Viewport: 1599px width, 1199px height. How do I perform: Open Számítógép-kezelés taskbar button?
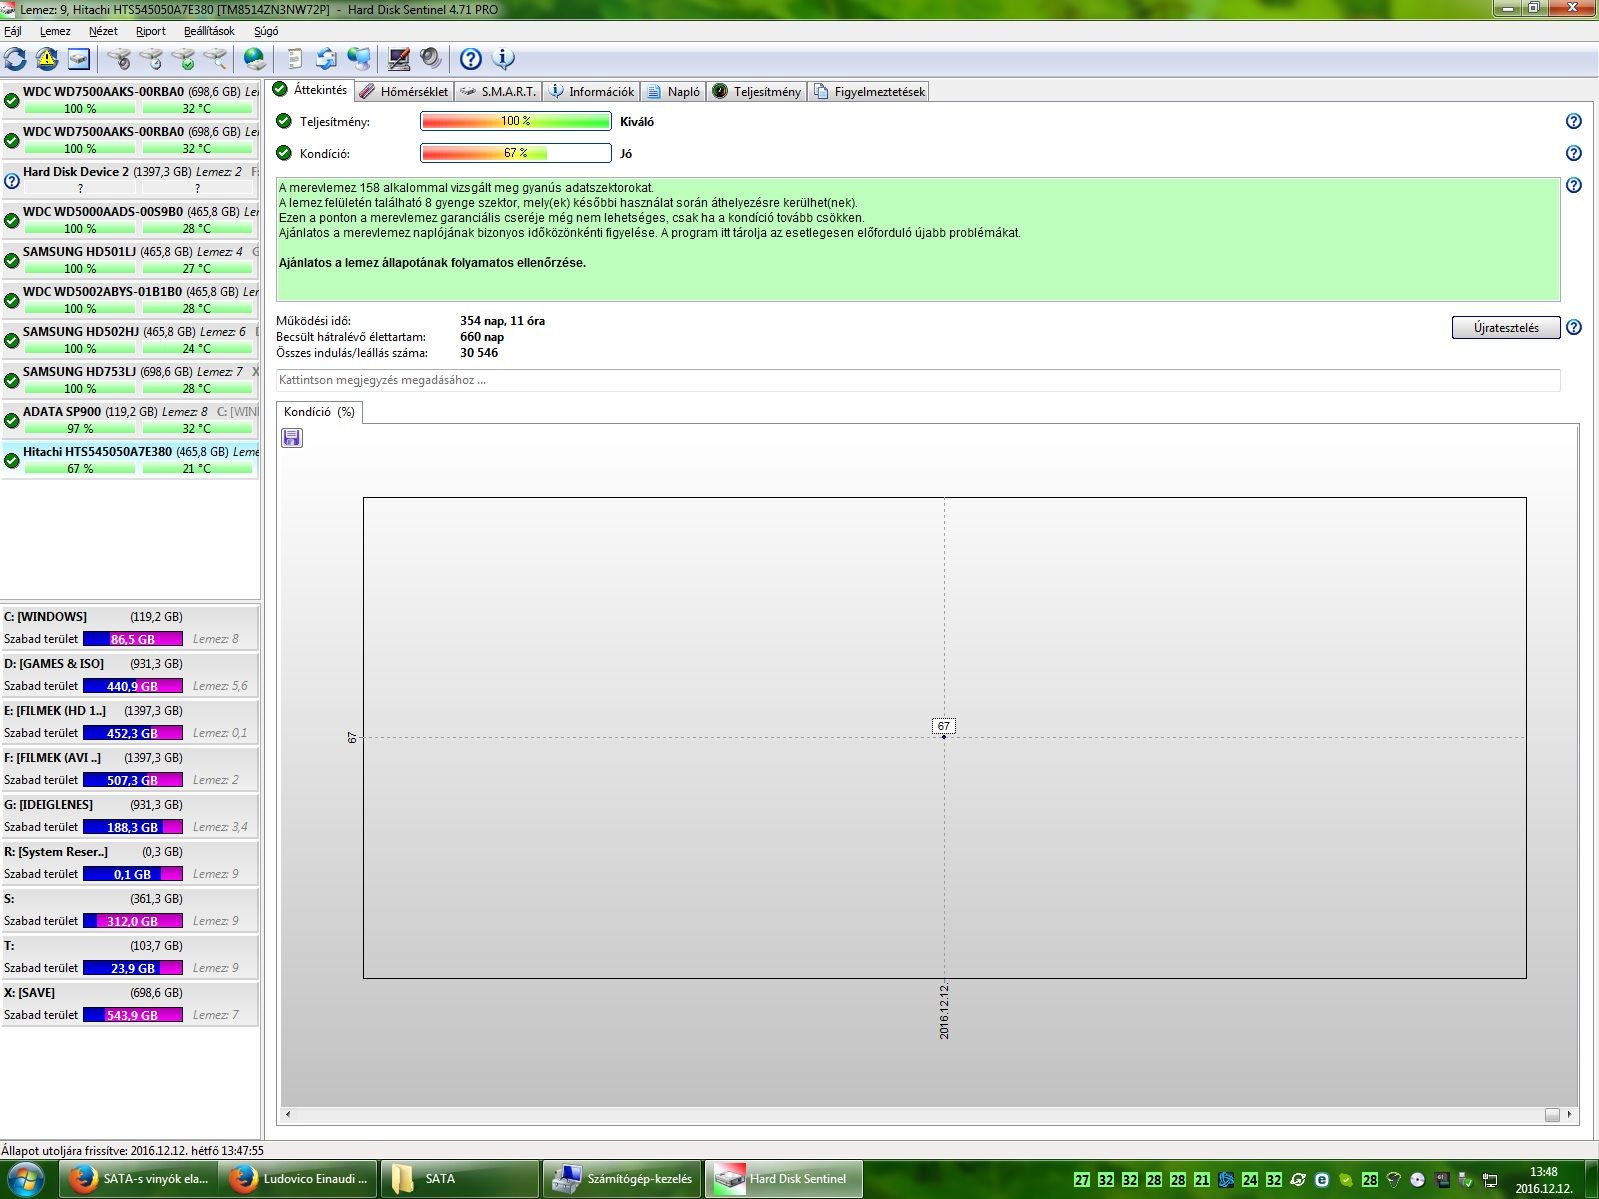click(x=622, y=1179)
